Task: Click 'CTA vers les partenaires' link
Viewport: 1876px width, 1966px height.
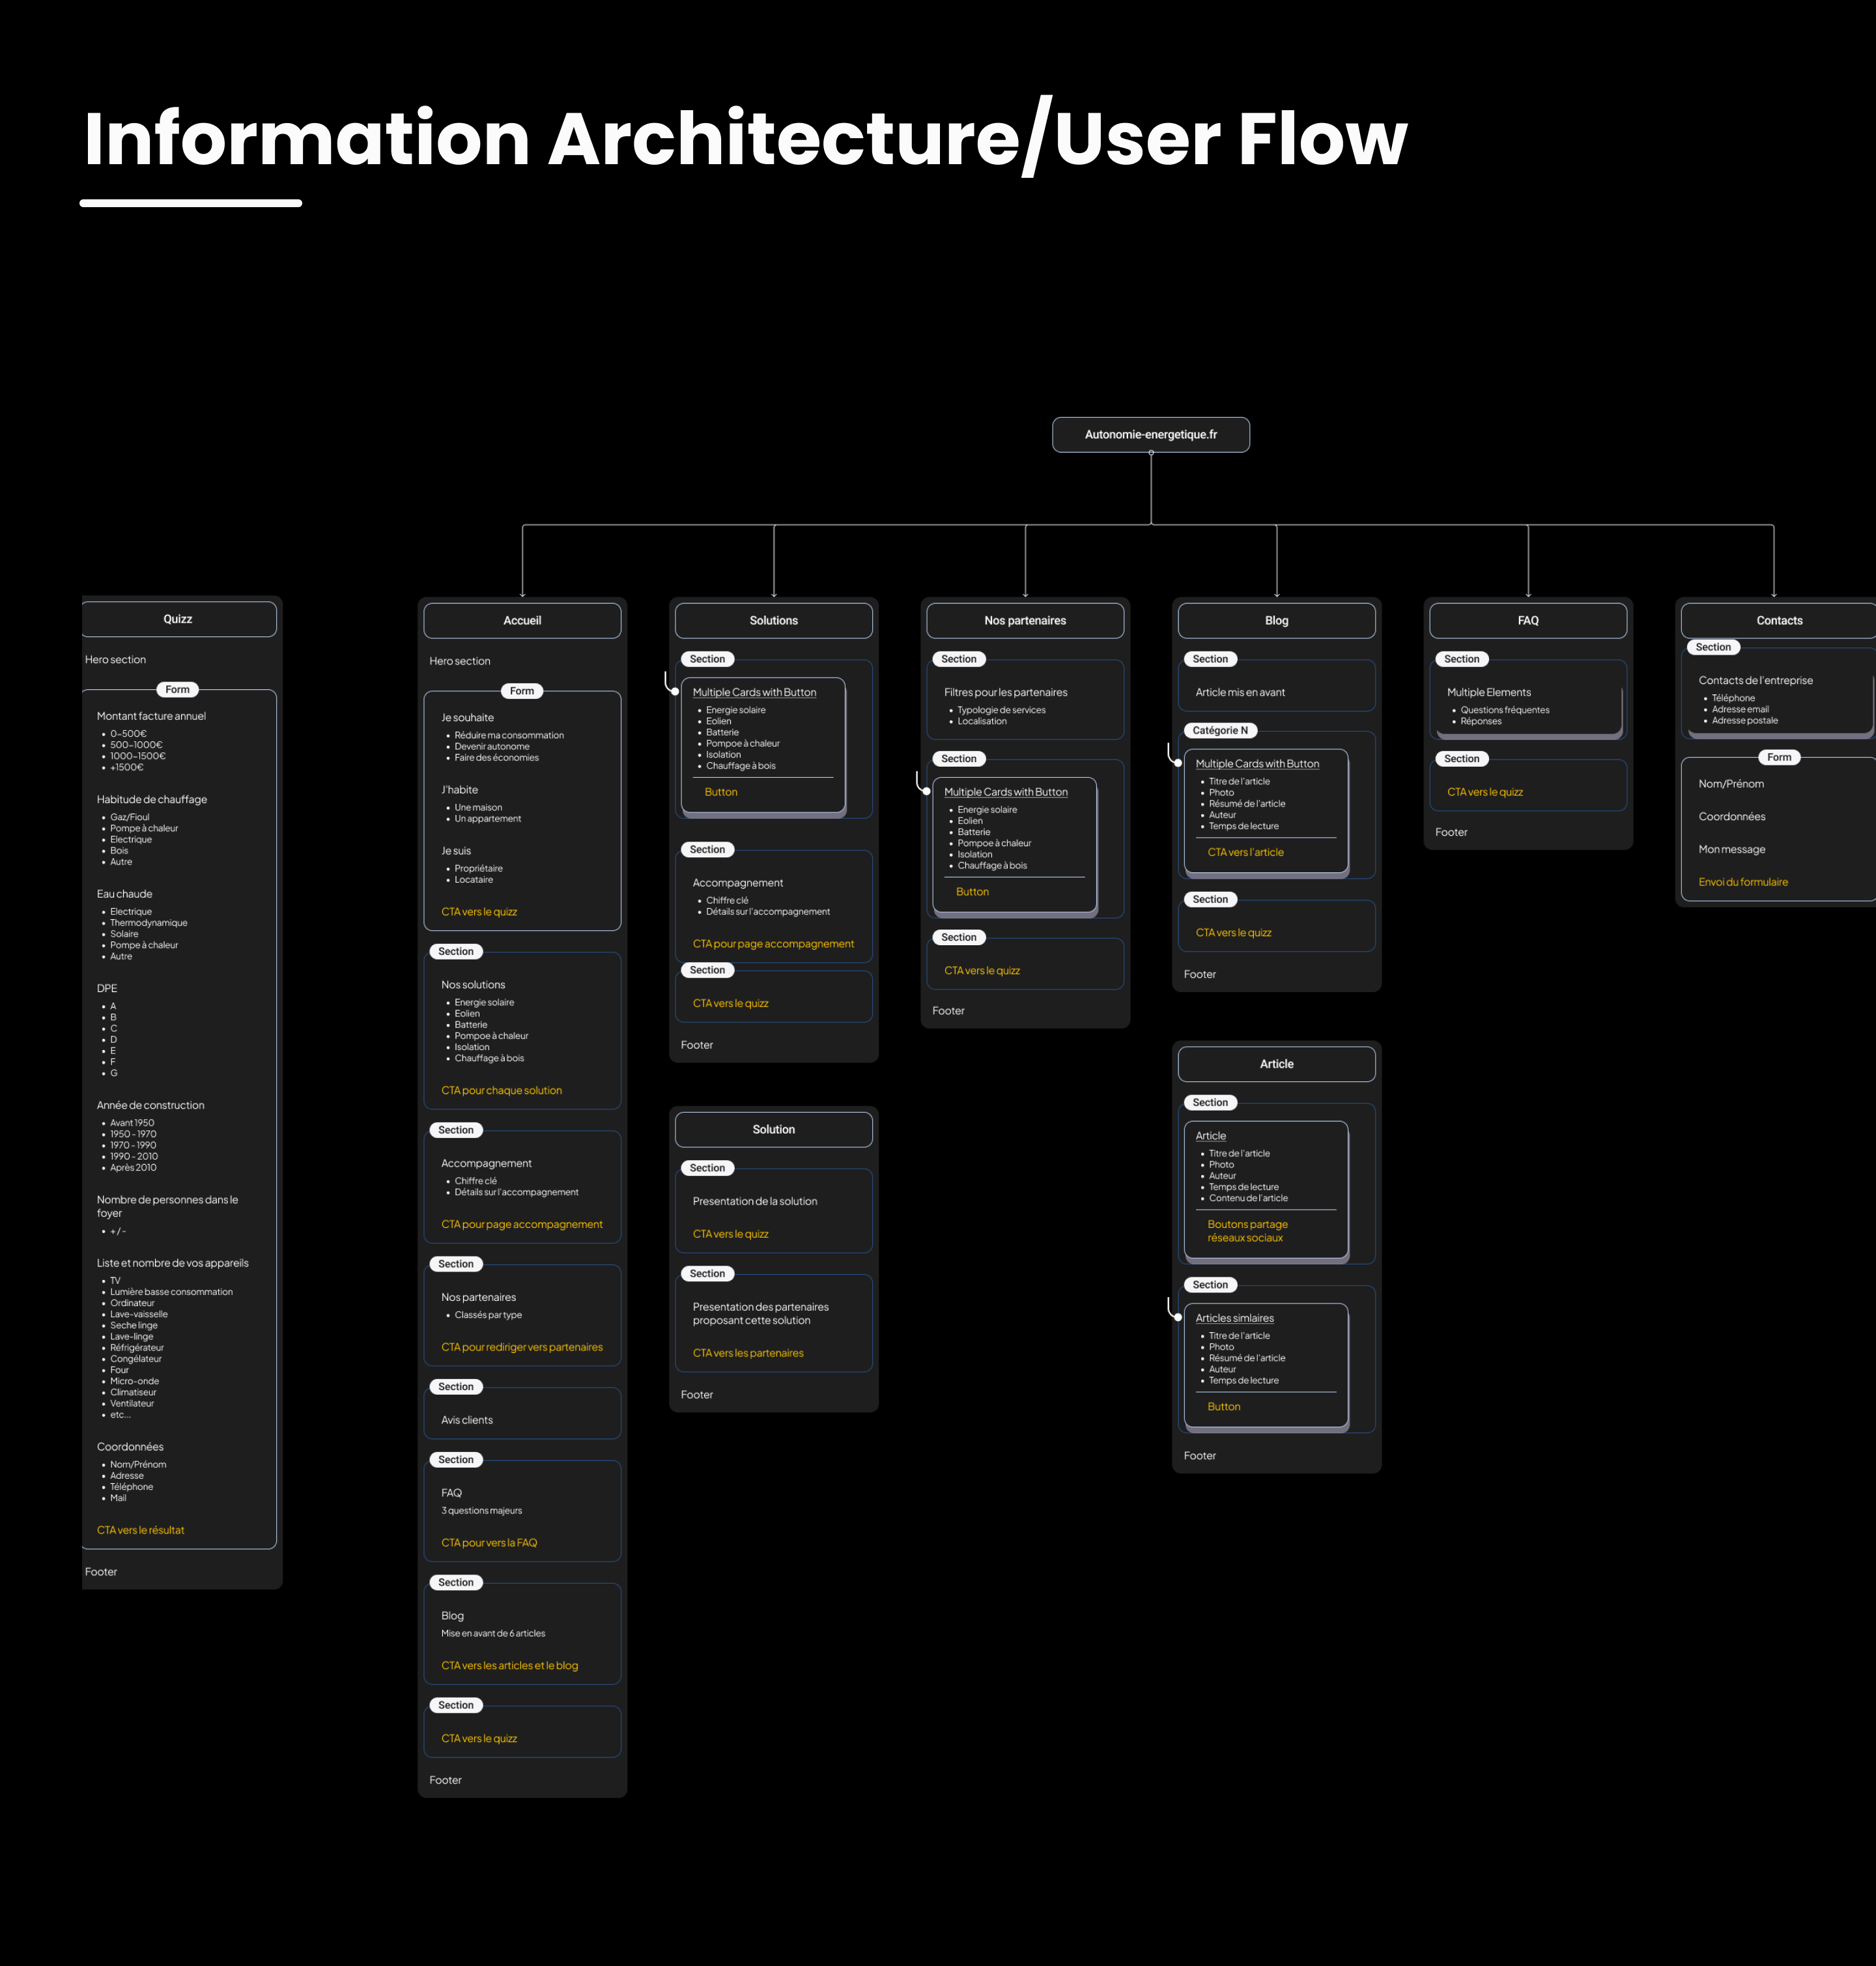Action: (x=747, y=1353)
